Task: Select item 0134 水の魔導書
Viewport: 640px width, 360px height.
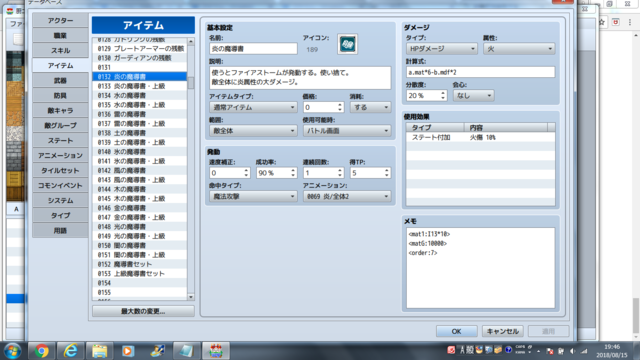Action: (140, 96)
